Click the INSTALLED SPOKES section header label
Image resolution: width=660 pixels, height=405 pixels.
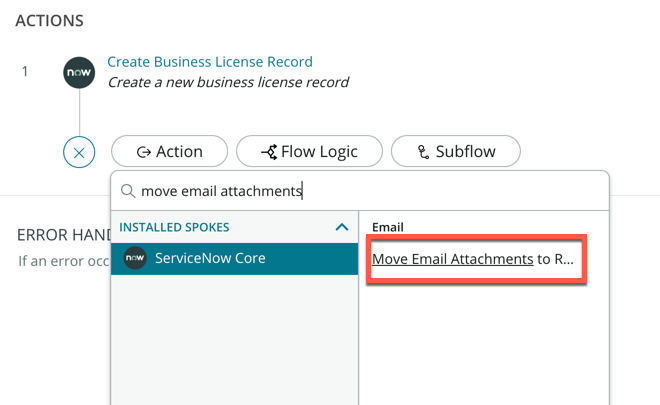pos(174,227)
